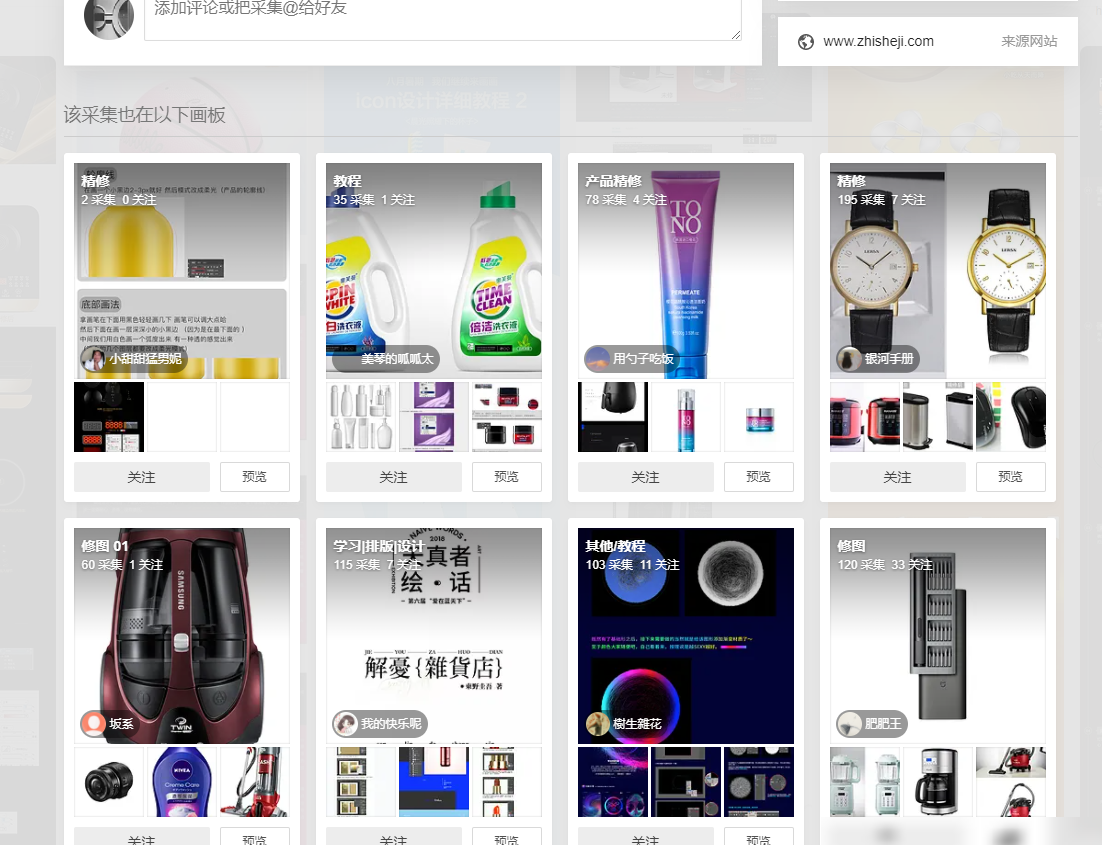1102x845 pixels.
Task: Open the black air fryer thumbnail
Action: pos(613,417)
